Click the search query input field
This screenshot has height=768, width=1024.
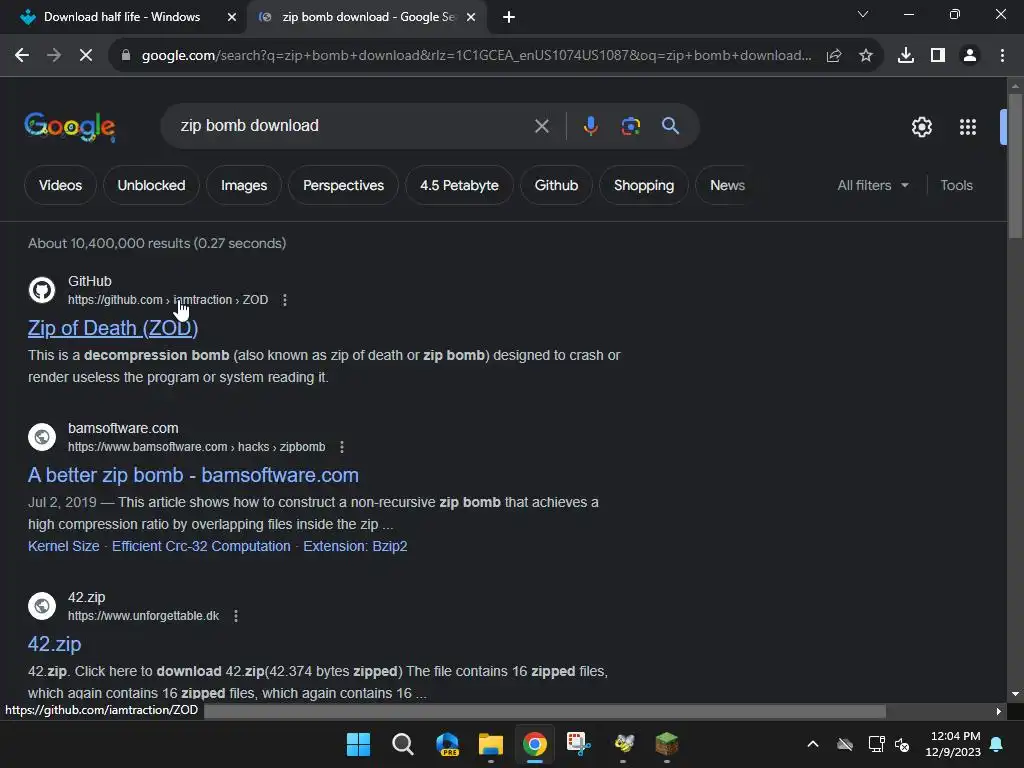353,125
